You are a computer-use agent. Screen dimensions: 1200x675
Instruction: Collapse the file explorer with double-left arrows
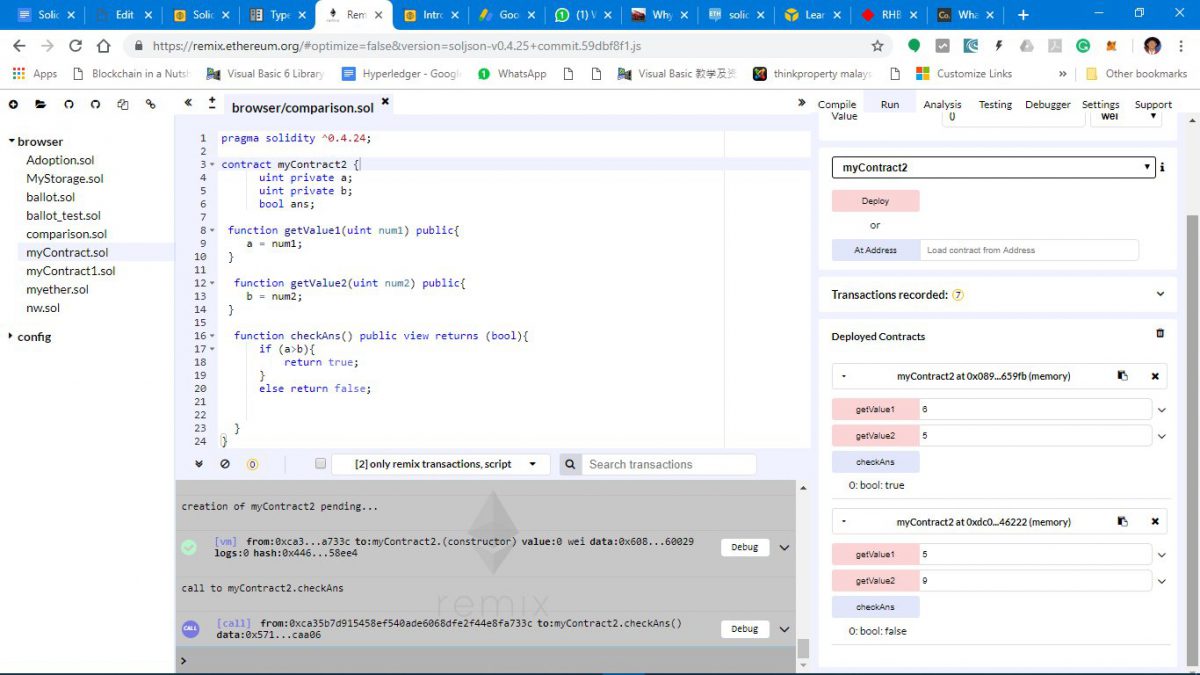pos(188,103)
